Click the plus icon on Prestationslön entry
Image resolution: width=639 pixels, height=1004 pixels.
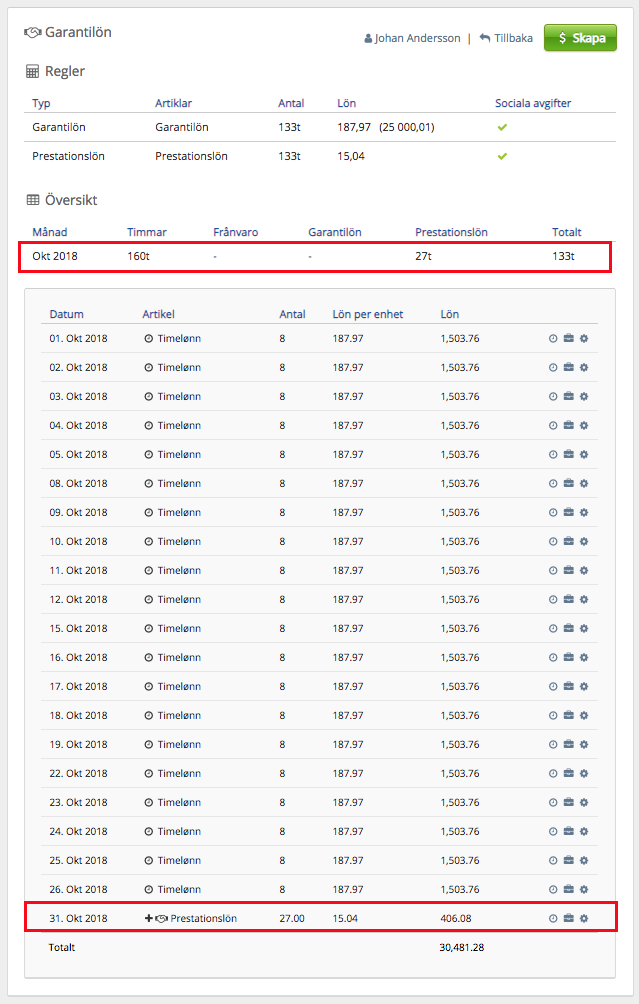tap(149, 919)
